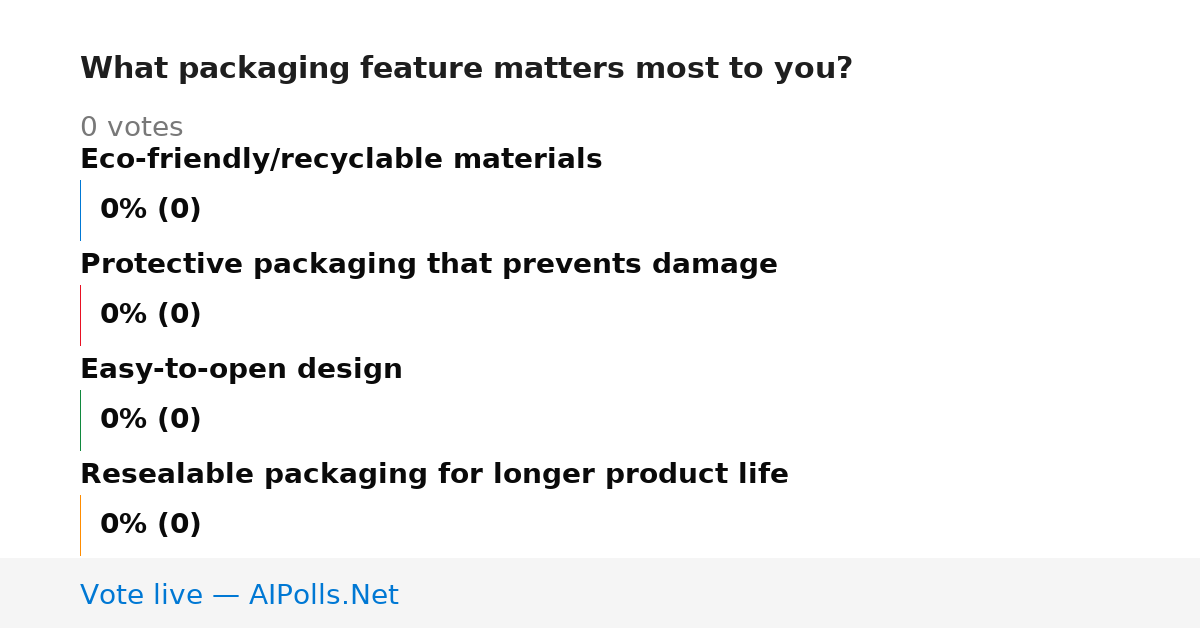The width and height of the screenshot is (1200, 628).
Task: Click the poll question heading
Action: point(466,69)
